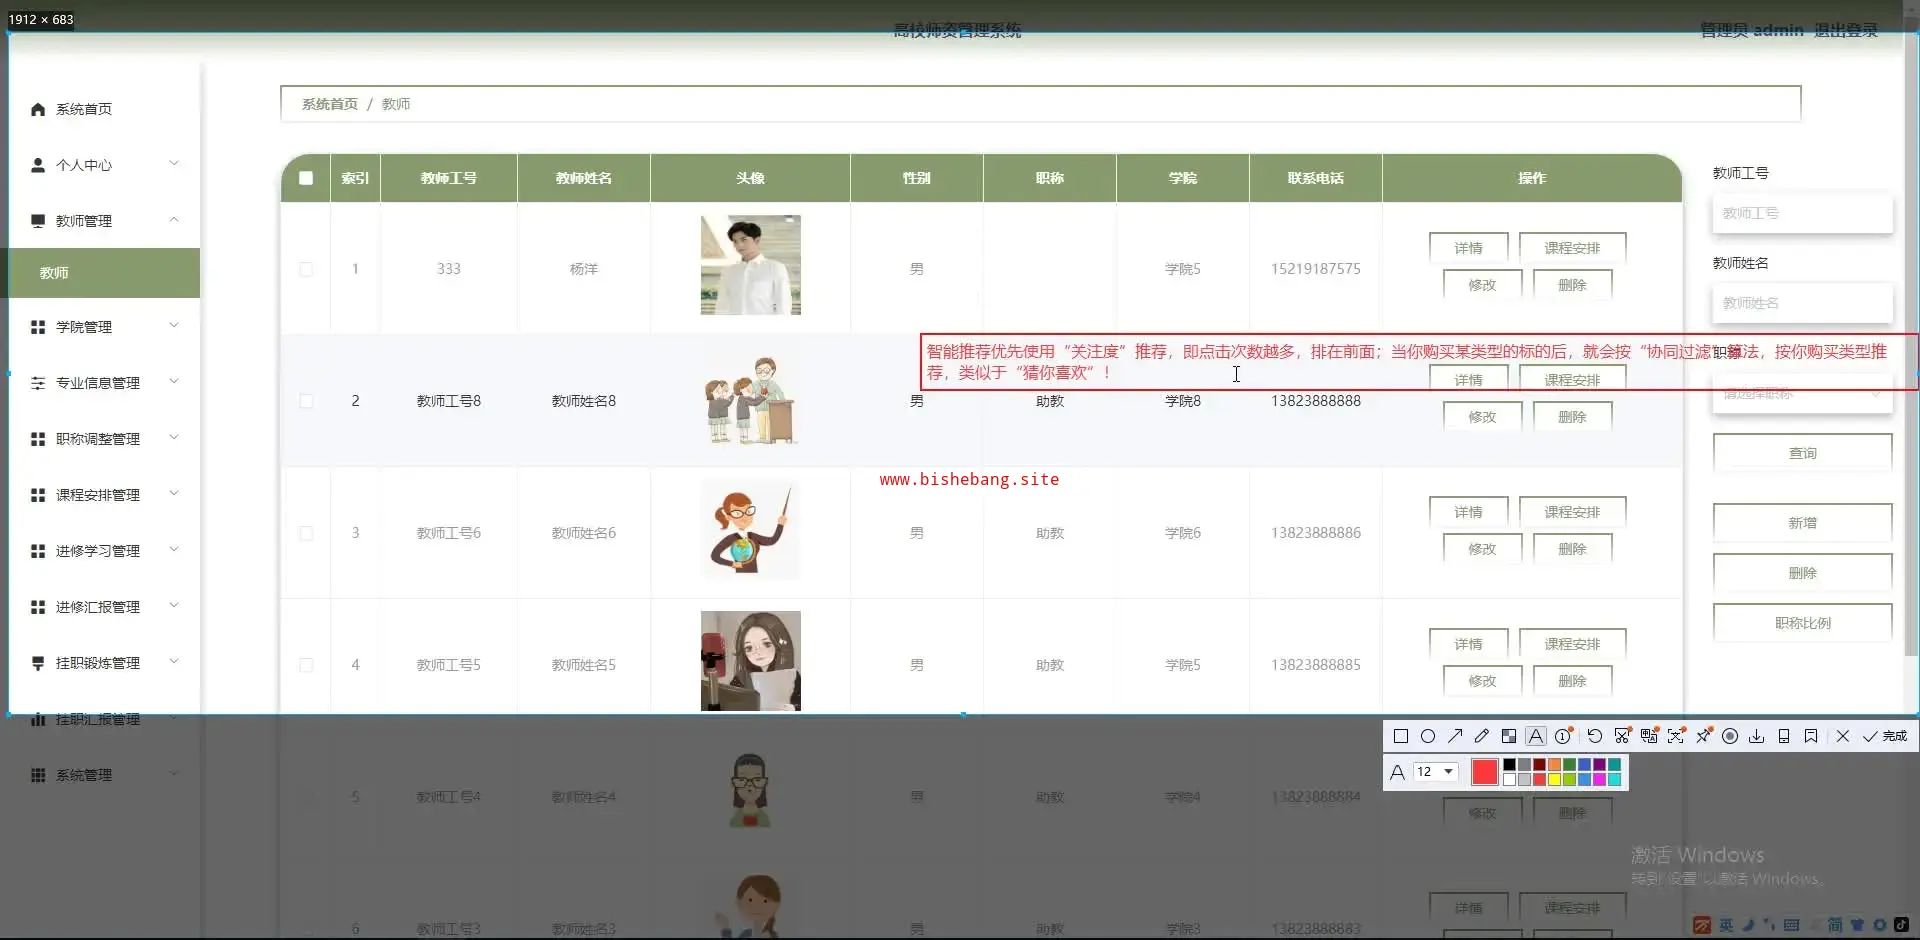This screenshot has width=1920, height=940.
Task: Click the 教师姓名 search input field
Action: [x=1803, y=303]
